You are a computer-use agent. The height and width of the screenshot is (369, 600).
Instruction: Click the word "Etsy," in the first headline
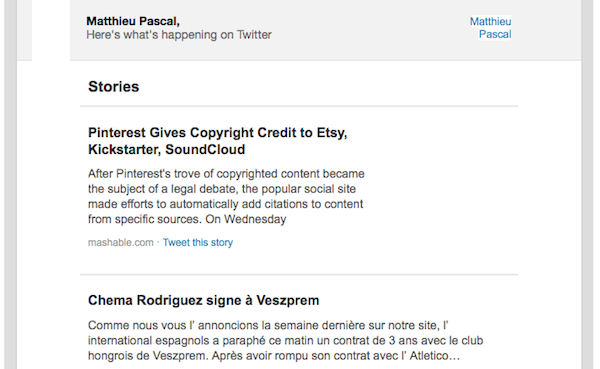point(332,133)
